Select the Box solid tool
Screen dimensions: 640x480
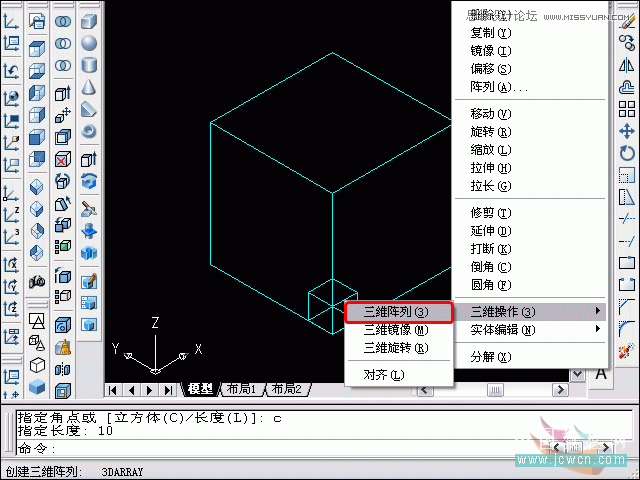point(89,21)
